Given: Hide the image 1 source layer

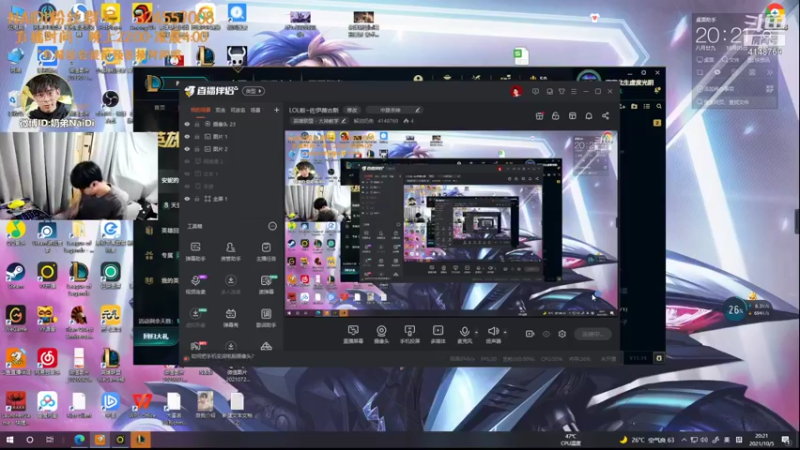Looking at the screenshot, I should coord(187,137).
